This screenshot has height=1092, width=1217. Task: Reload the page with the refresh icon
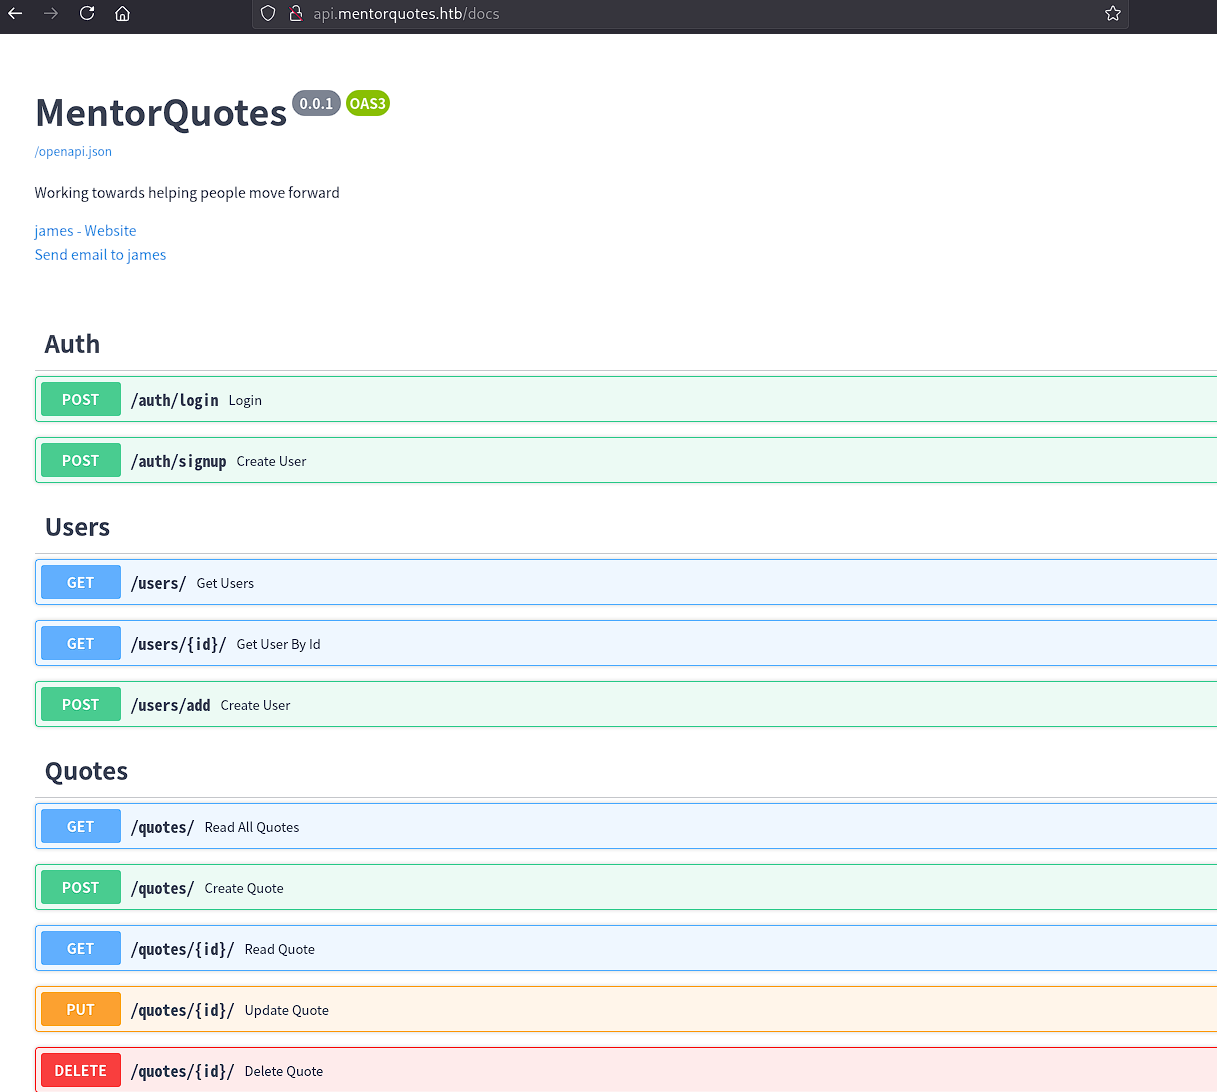tap(87, 14)
